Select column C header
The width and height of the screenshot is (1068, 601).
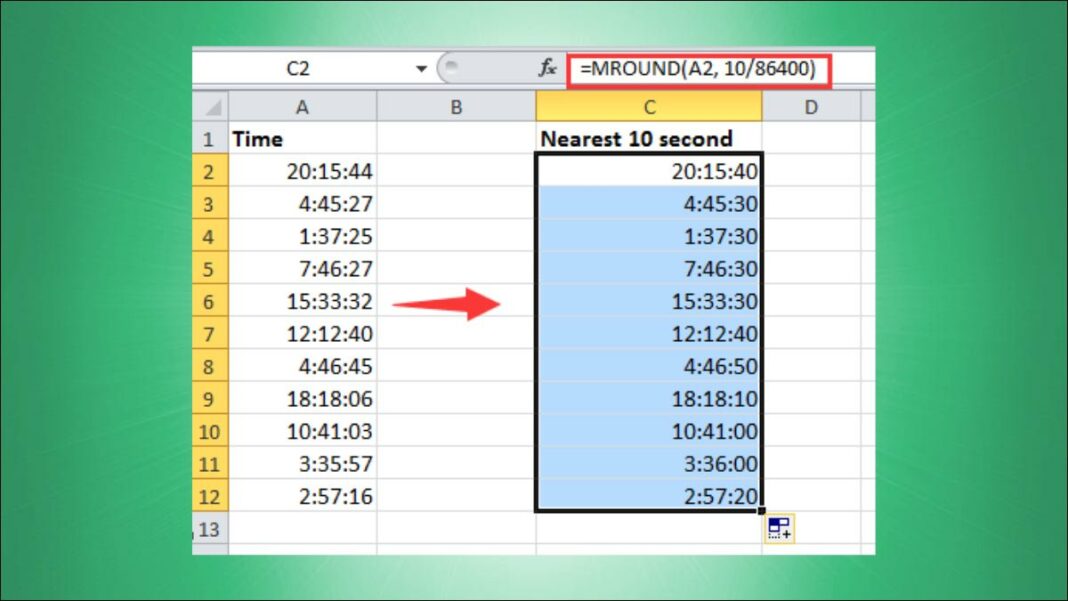[x=649, y=107]
